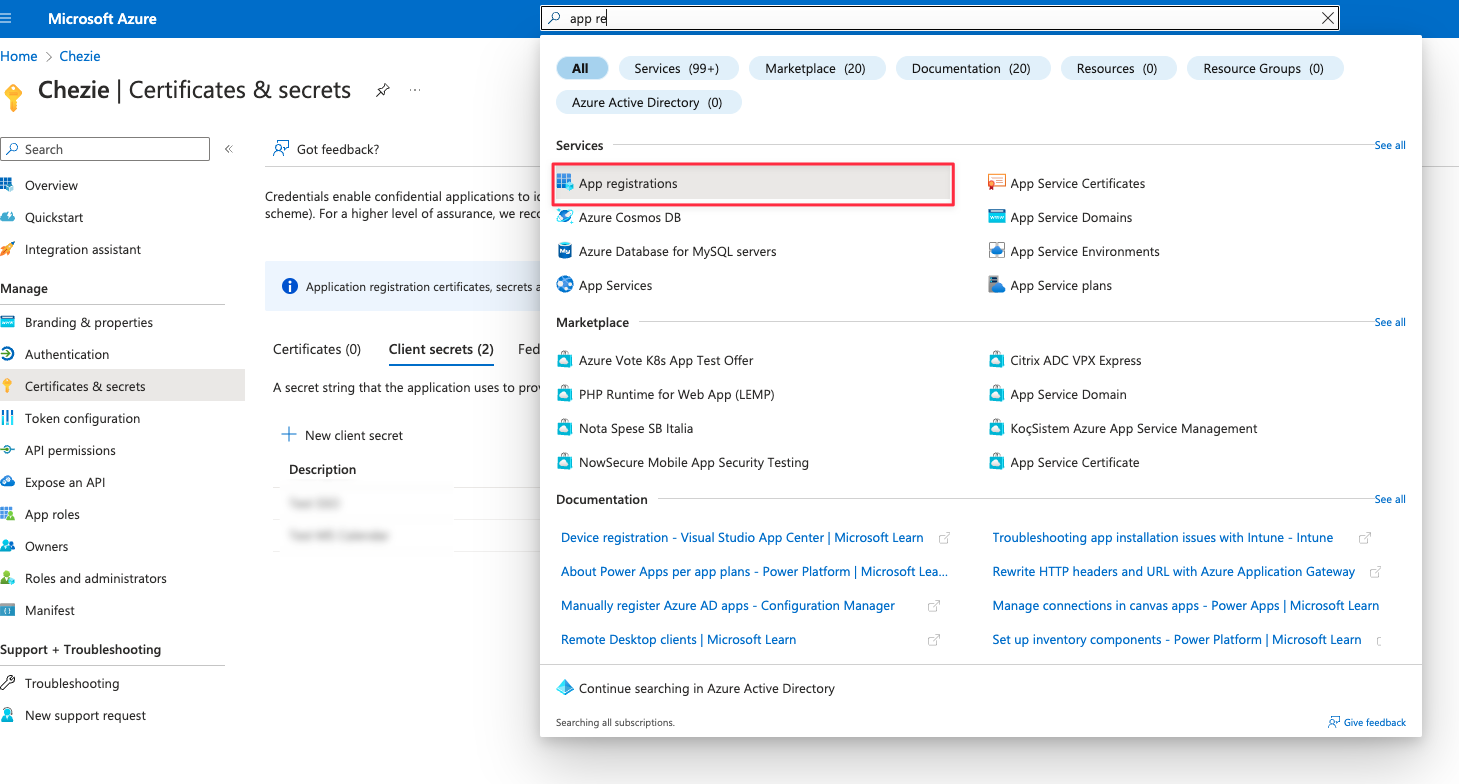Viewport: 1459px width, 784px height.
Task: Collapse the sidebar with double chevron
Action: [x=228, y=149]
